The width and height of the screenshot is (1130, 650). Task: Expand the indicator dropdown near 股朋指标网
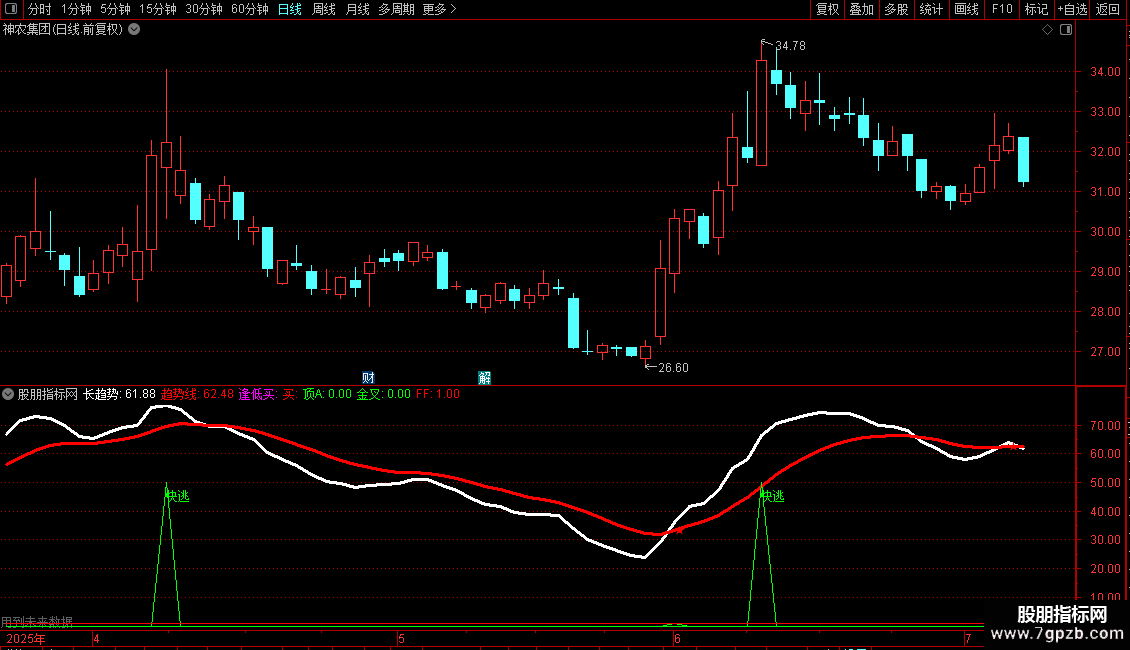[8, 394]
